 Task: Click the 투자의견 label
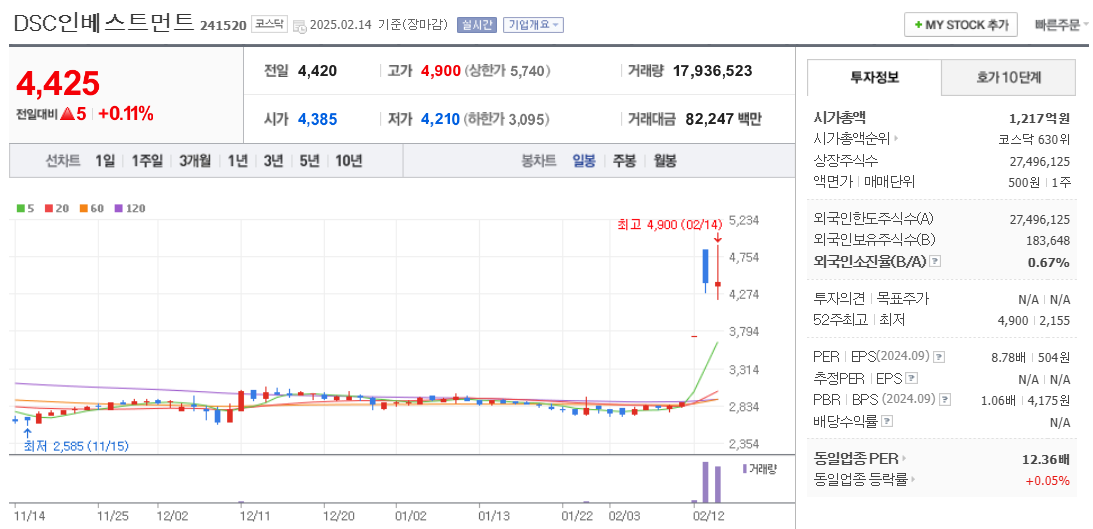pyautogui.click(x=840, y=299)
